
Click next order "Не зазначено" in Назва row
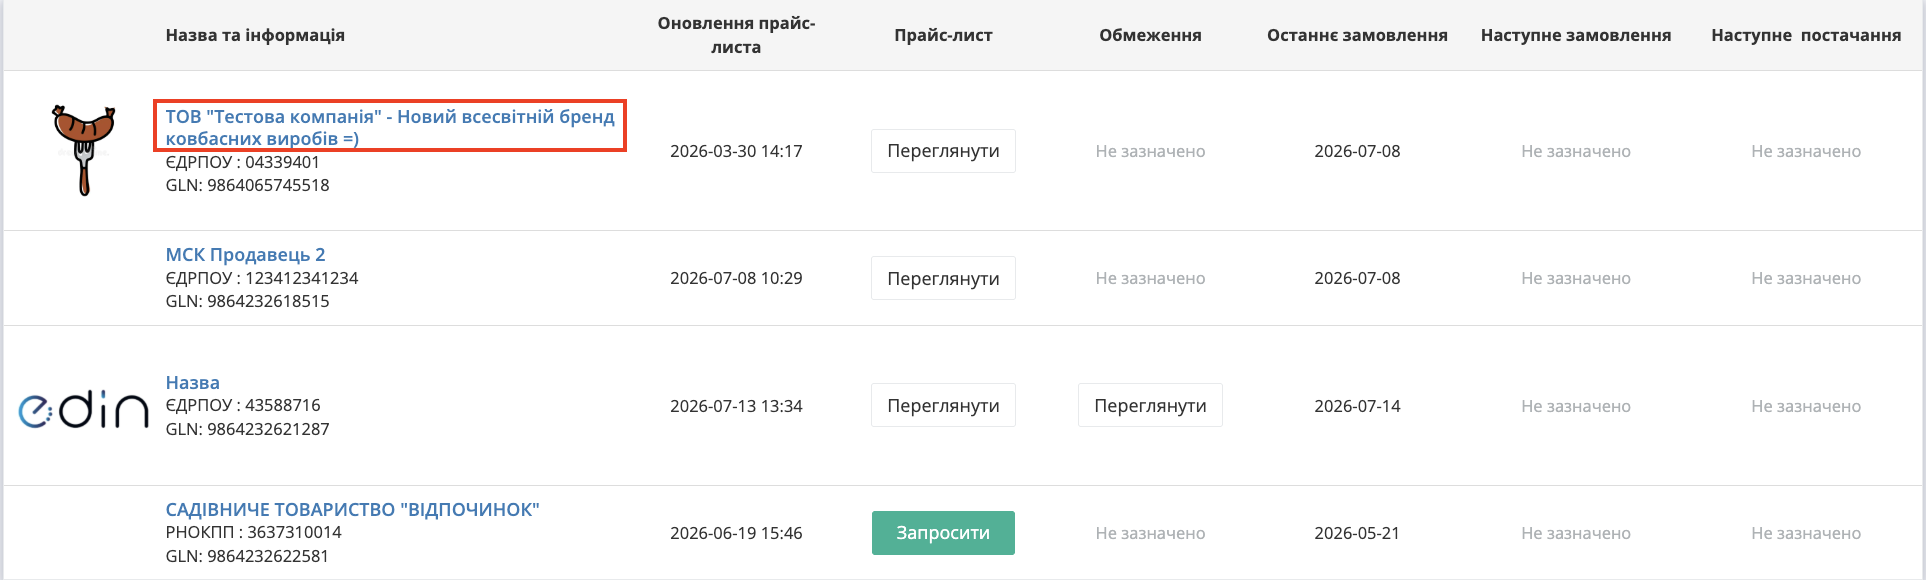tap(1576, 406)
